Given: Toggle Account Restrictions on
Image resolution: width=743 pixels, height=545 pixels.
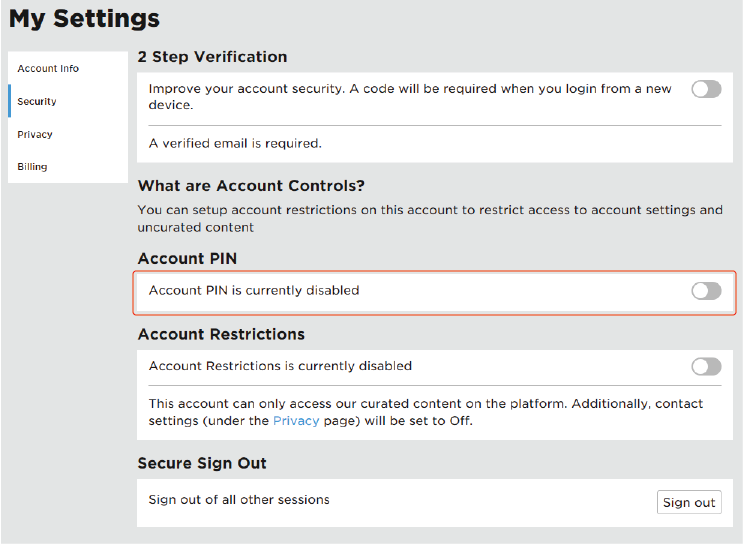Looking at the screenshot, I should [x=706, y=366].
